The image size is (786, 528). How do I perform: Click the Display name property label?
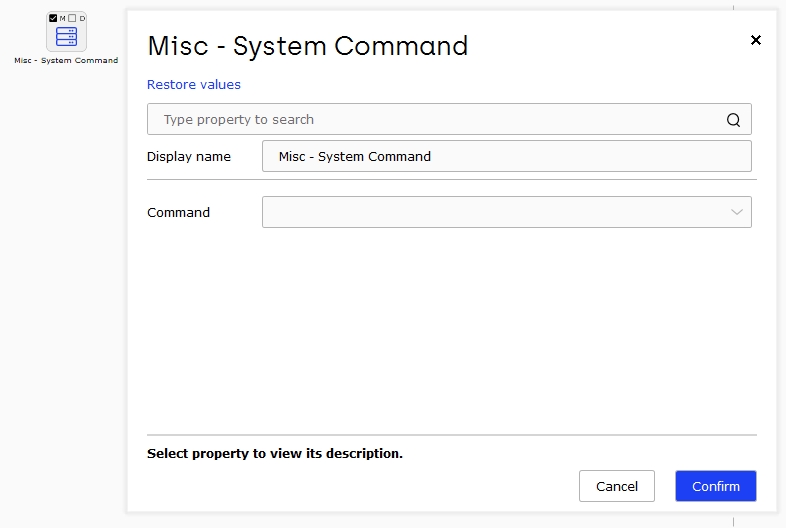coord(188,157)
